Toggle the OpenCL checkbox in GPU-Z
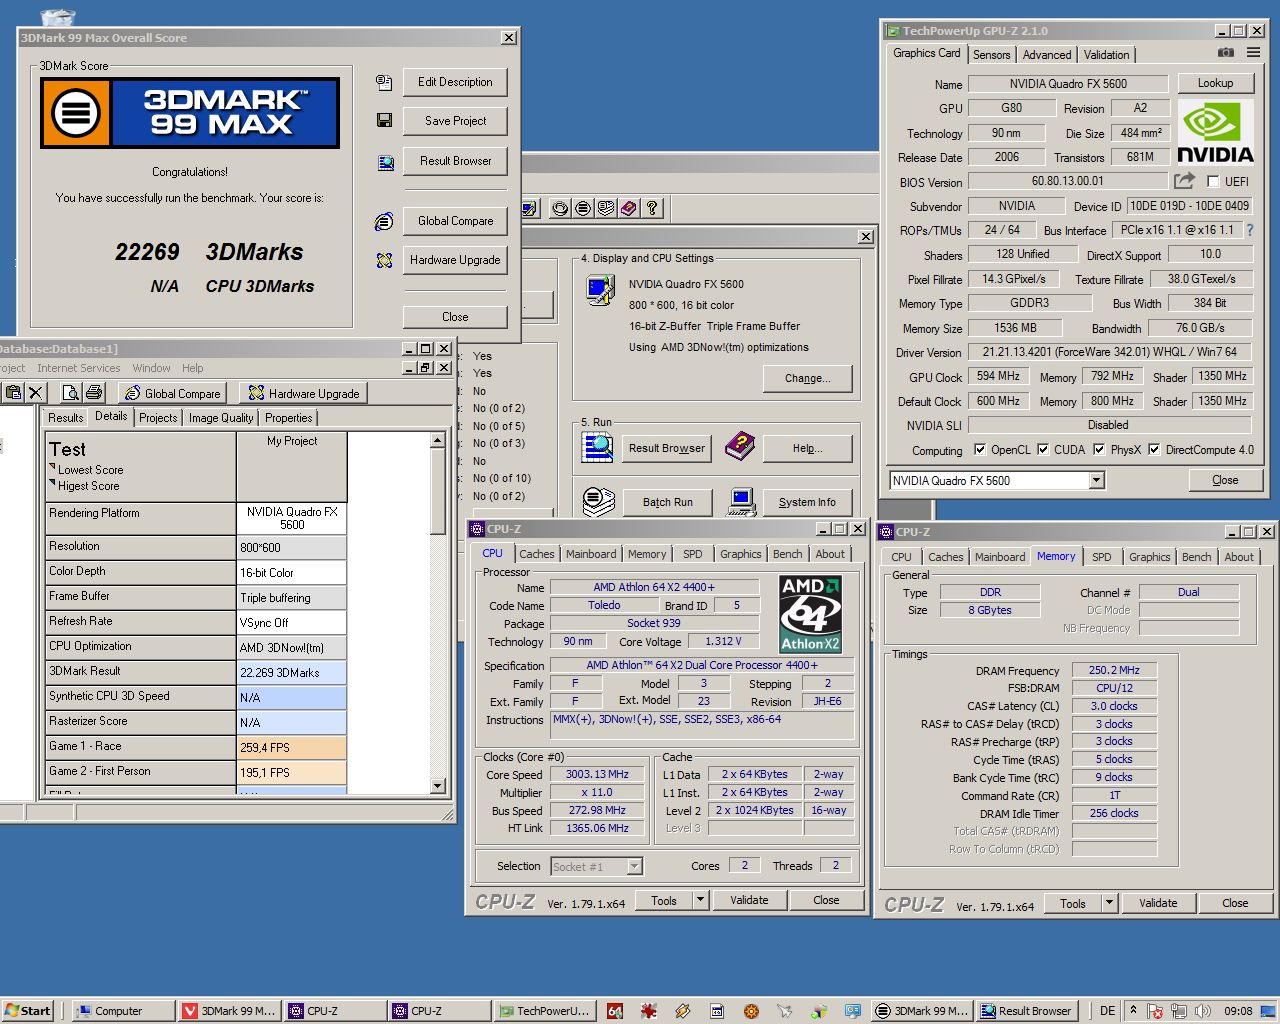 coord(980,450)
